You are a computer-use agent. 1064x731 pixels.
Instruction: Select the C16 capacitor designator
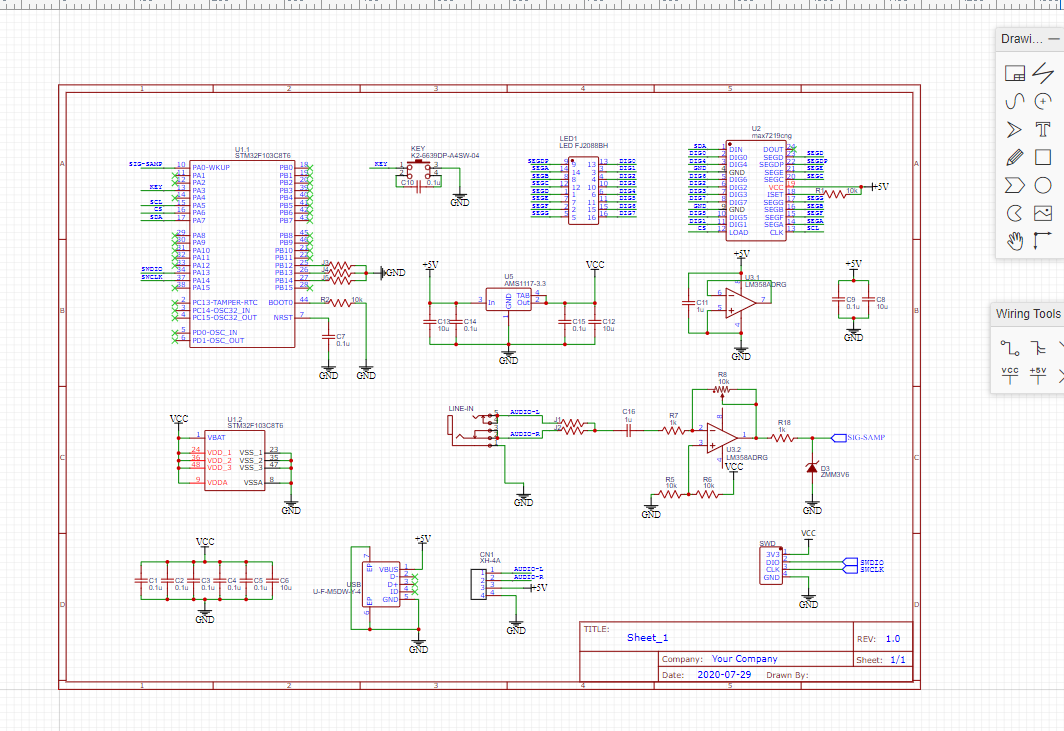click(629, 412)
